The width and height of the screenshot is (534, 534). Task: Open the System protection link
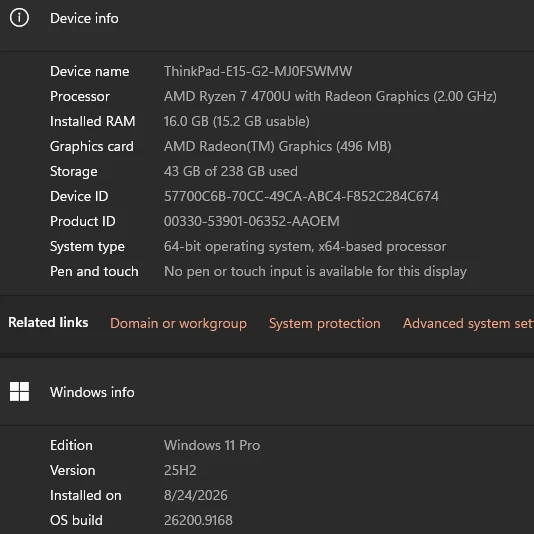[325, 323]
